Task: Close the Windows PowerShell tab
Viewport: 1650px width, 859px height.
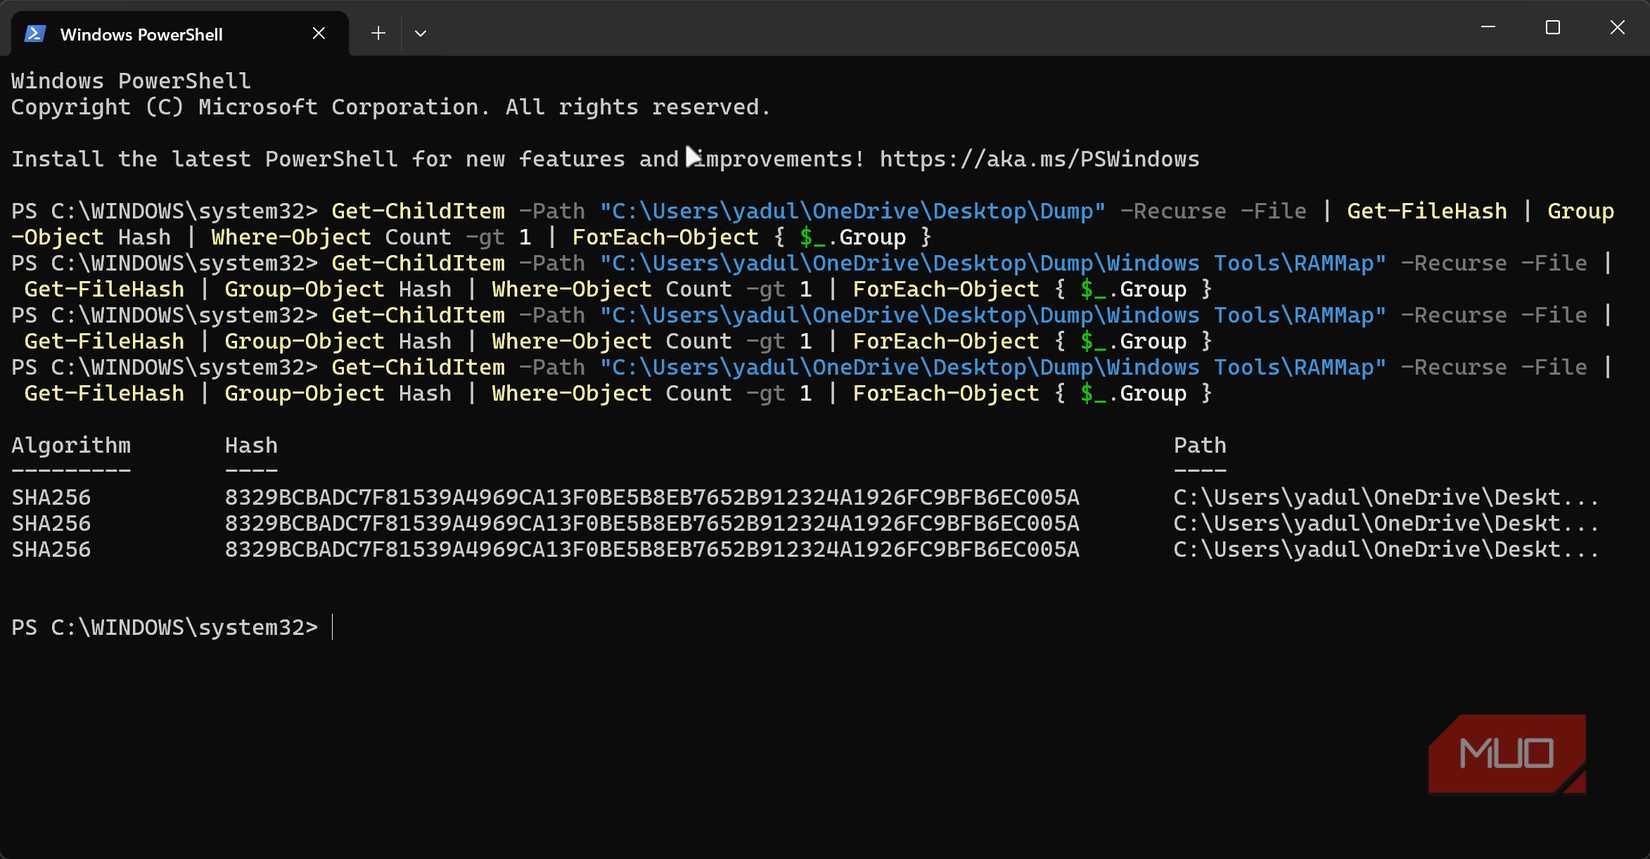Action: 319,33
